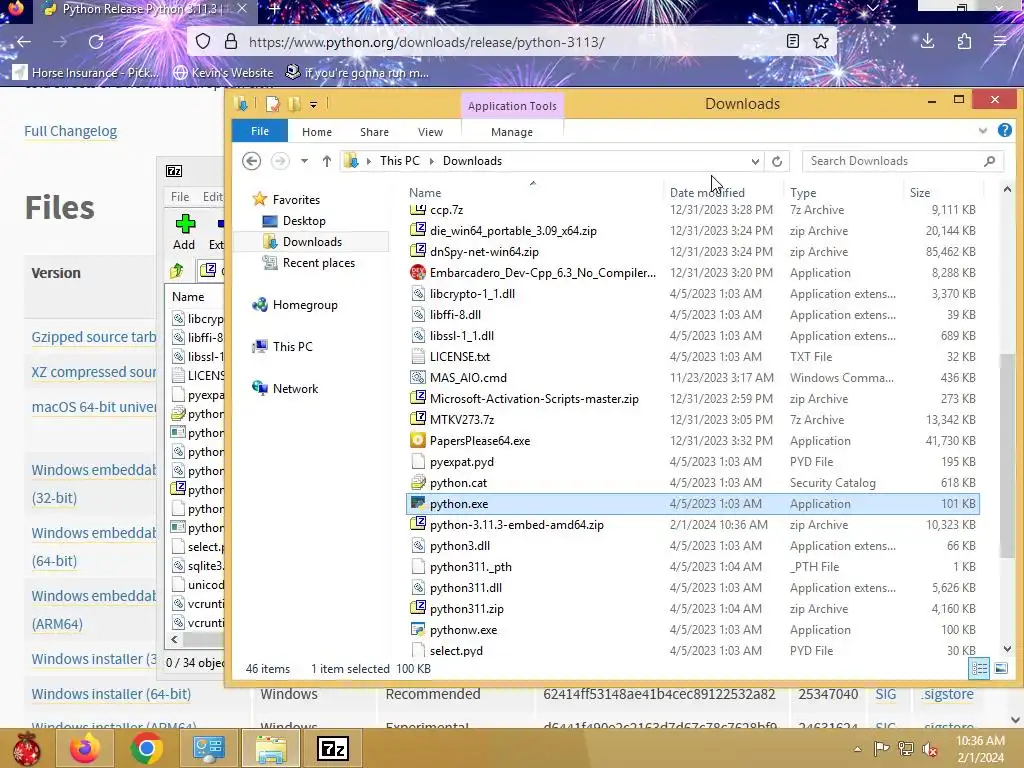Click Windows installer (64-bit) link

tap(111, 694)
